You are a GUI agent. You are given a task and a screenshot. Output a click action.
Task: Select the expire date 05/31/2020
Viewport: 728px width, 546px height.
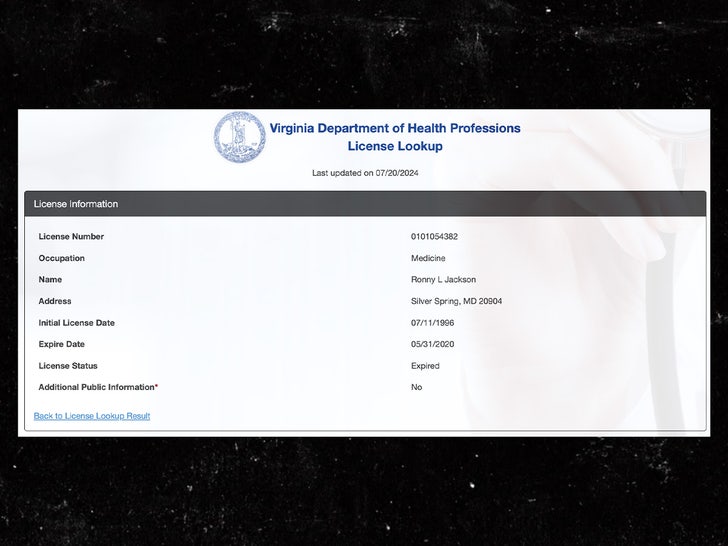[431, 344]
